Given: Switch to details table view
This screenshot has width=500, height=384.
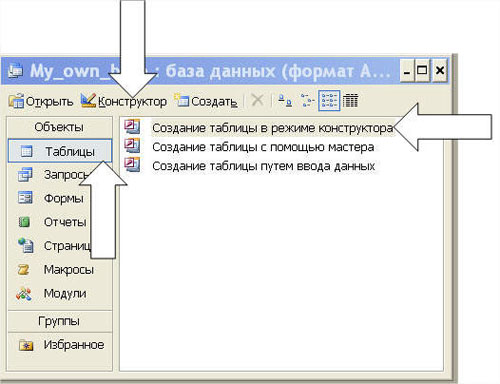Looking at the screenshot, I should (350, 100).
